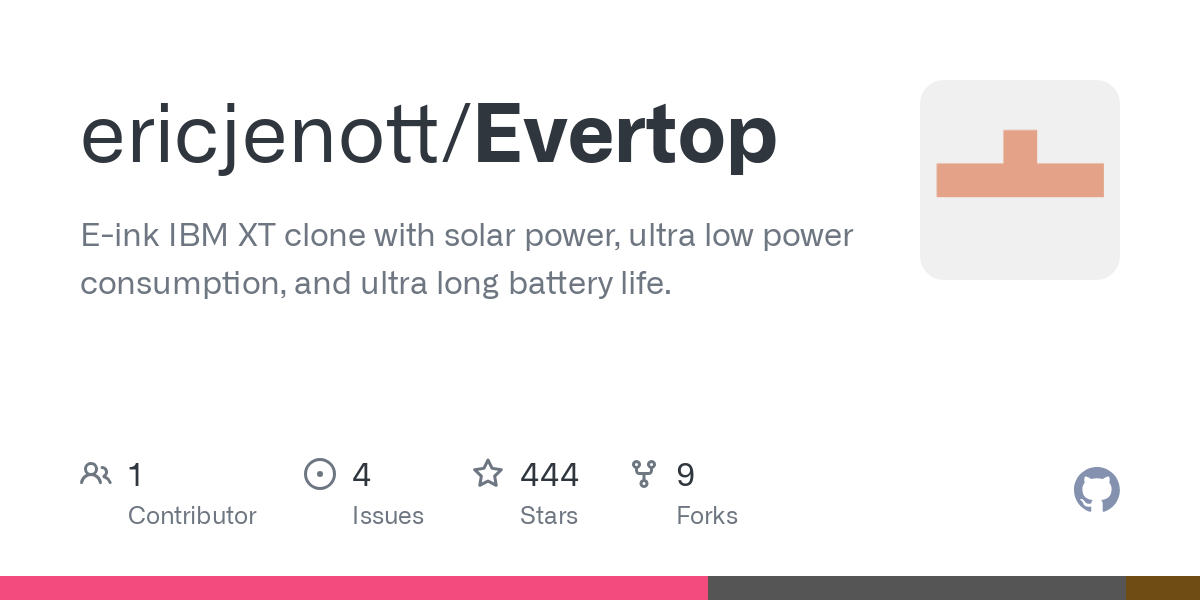Click the forks count 9

click(x=685, y=475)
